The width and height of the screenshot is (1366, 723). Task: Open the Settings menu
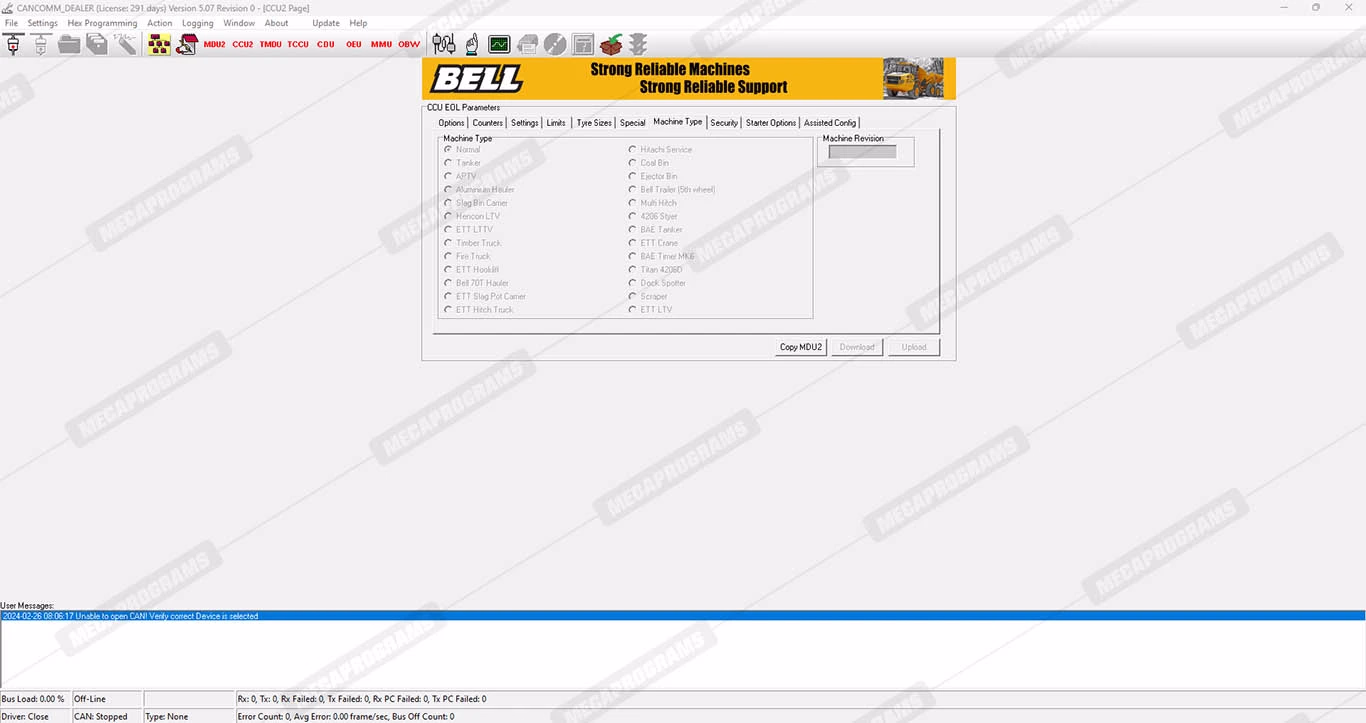point(42,23)
